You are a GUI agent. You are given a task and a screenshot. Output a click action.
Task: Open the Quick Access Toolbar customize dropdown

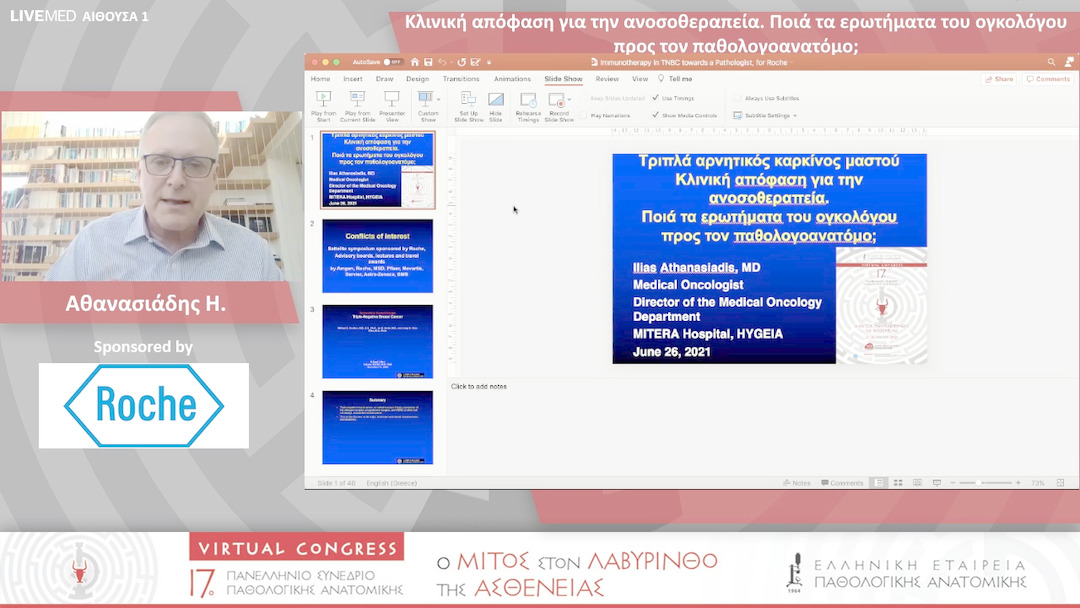489,62
